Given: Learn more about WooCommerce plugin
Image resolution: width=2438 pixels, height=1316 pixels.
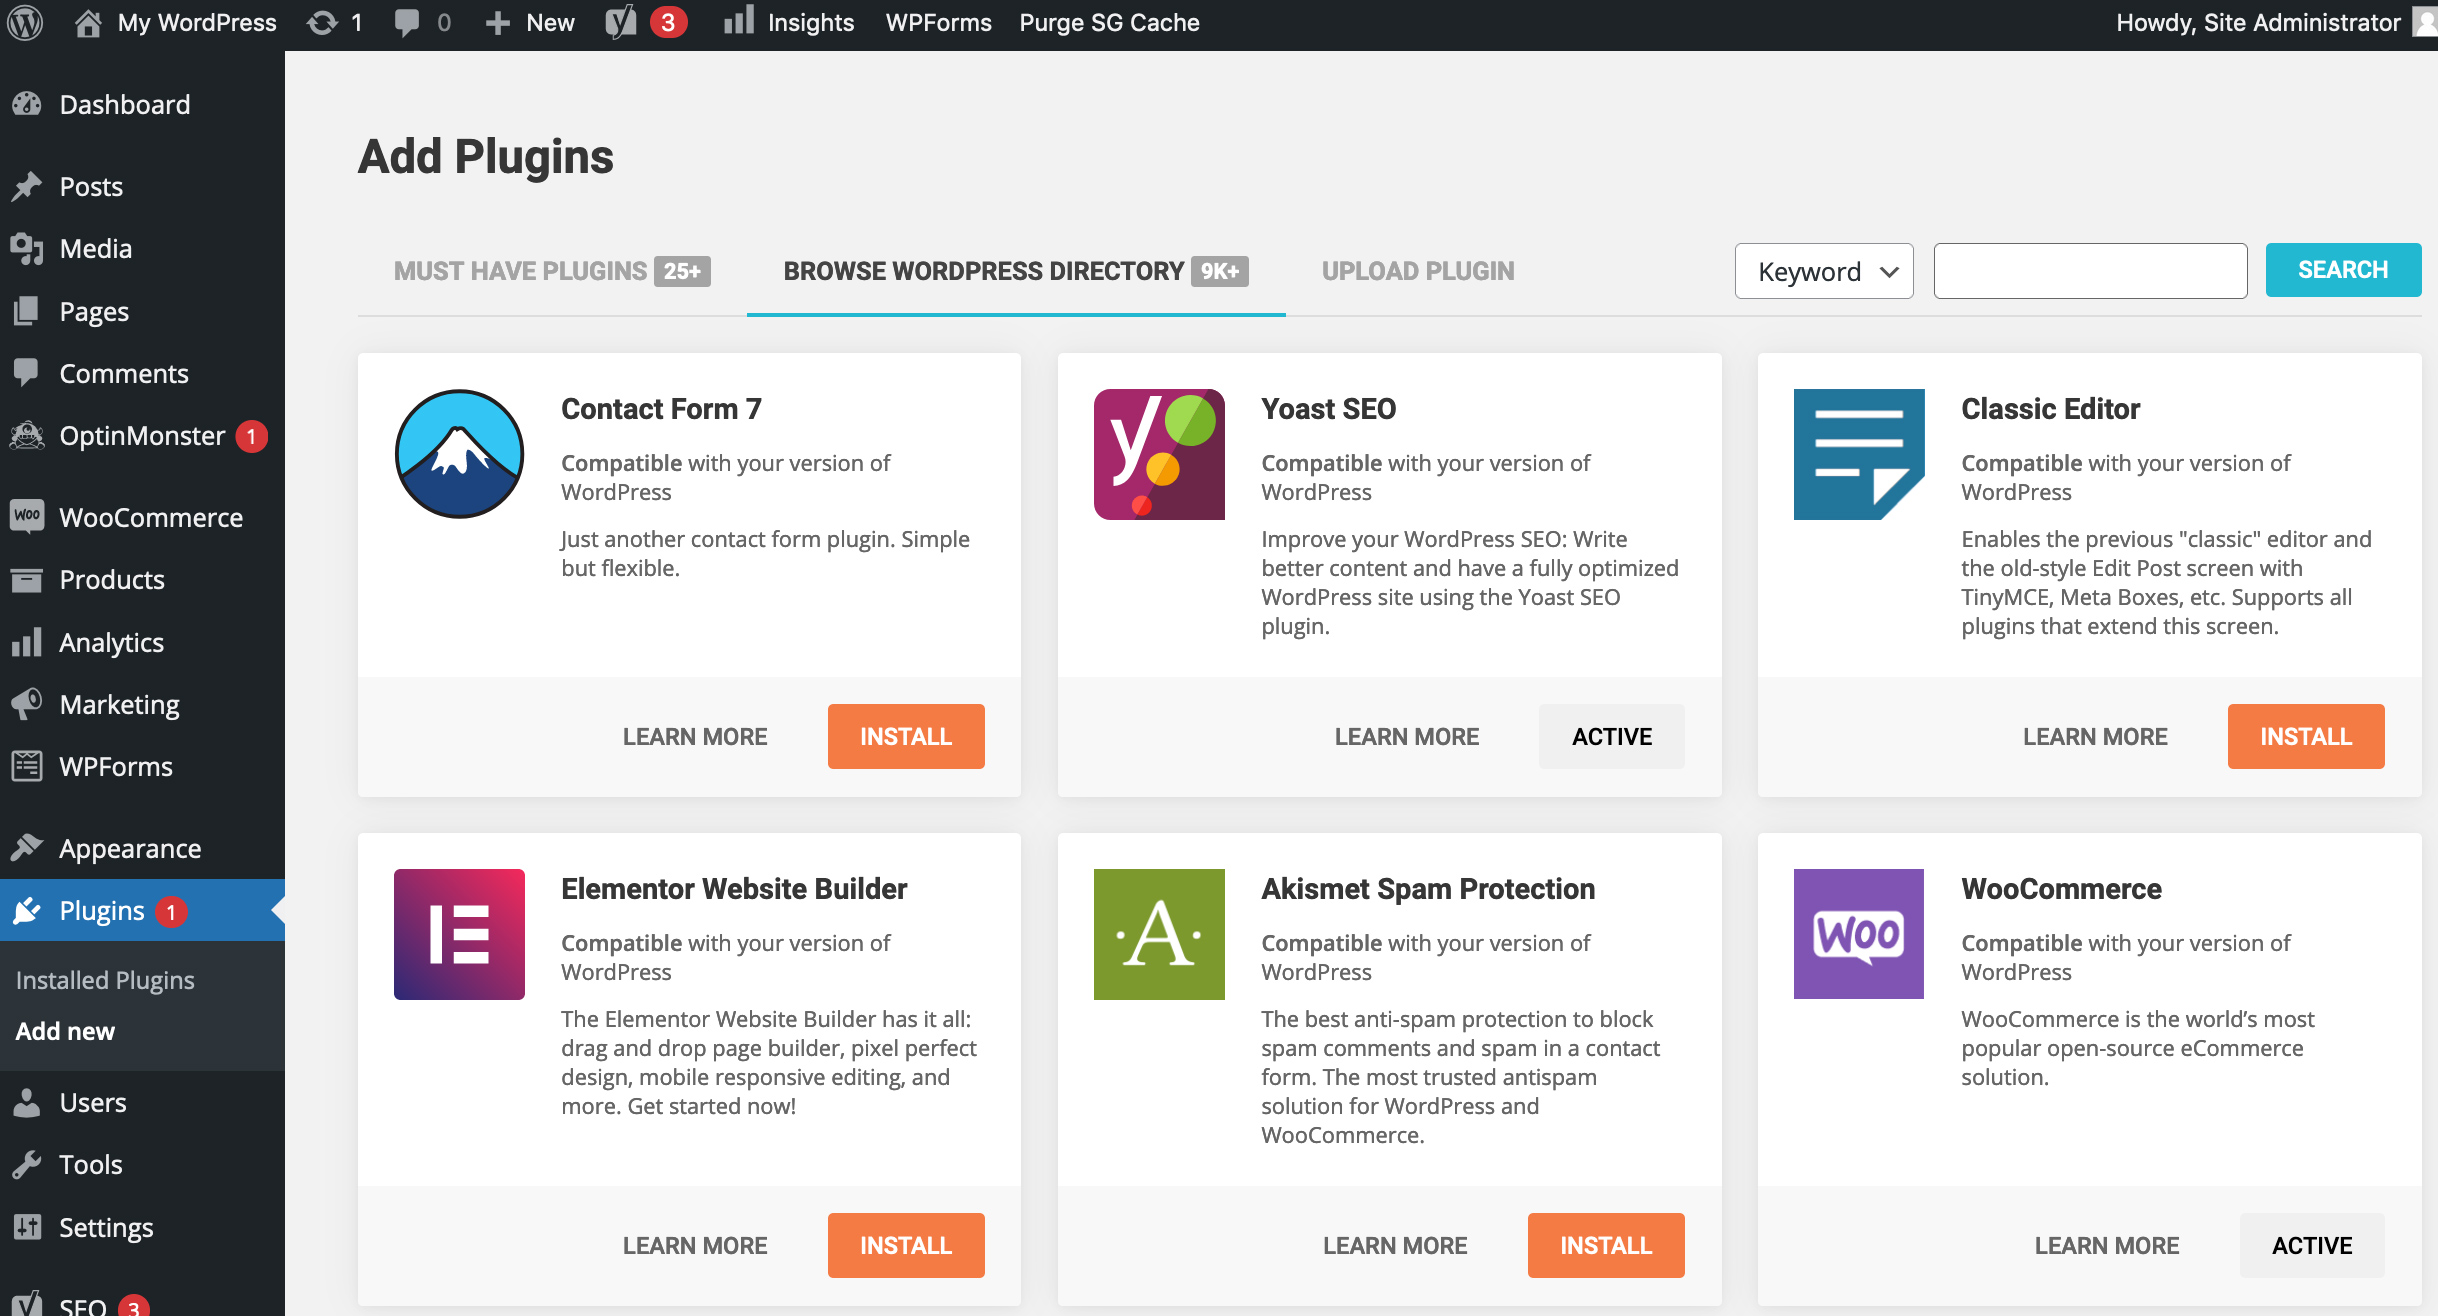Looking at the screenshot, I should click(x=2107, y=1245).
